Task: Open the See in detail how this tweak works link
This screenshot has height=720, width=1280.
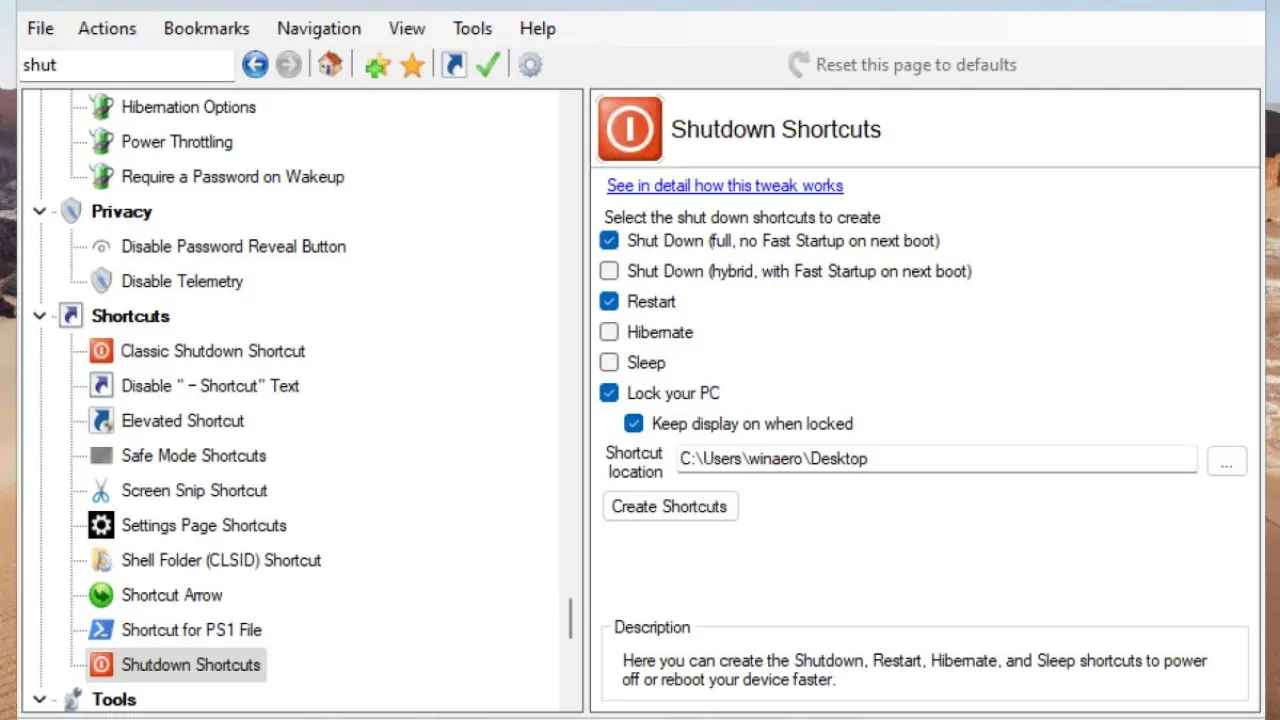Action: pos(724,186)
